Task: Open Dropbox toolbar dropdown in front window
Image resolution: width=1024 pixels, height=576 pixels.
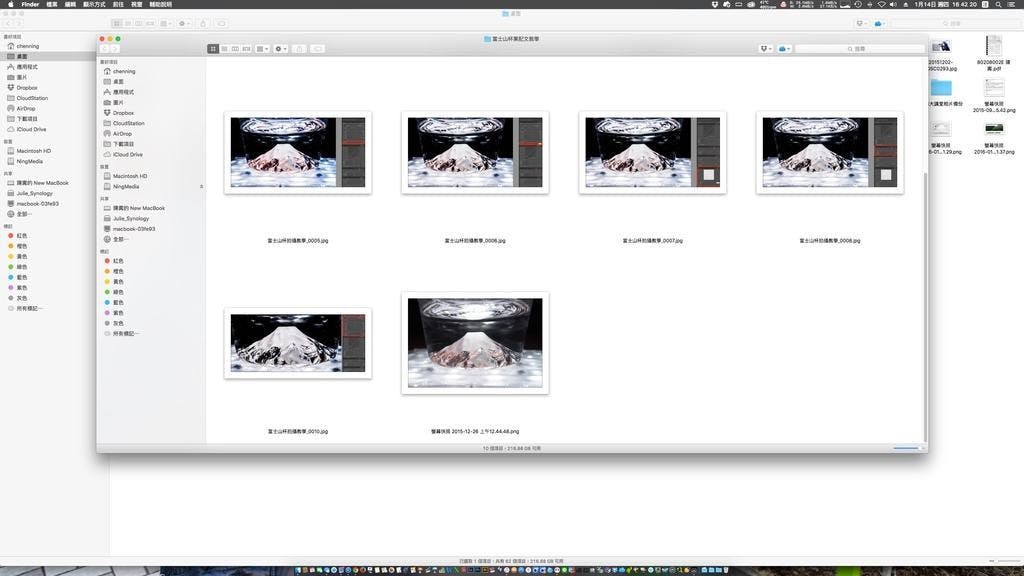Action: point(766,49)
